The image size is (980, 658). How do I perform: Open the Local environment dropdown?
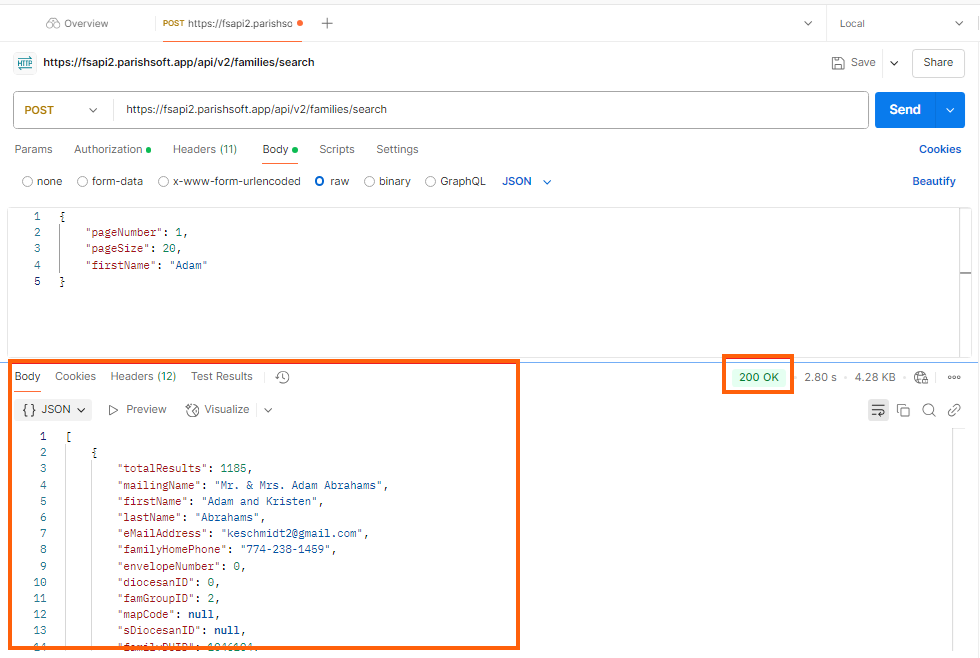[x=901, y=24]
